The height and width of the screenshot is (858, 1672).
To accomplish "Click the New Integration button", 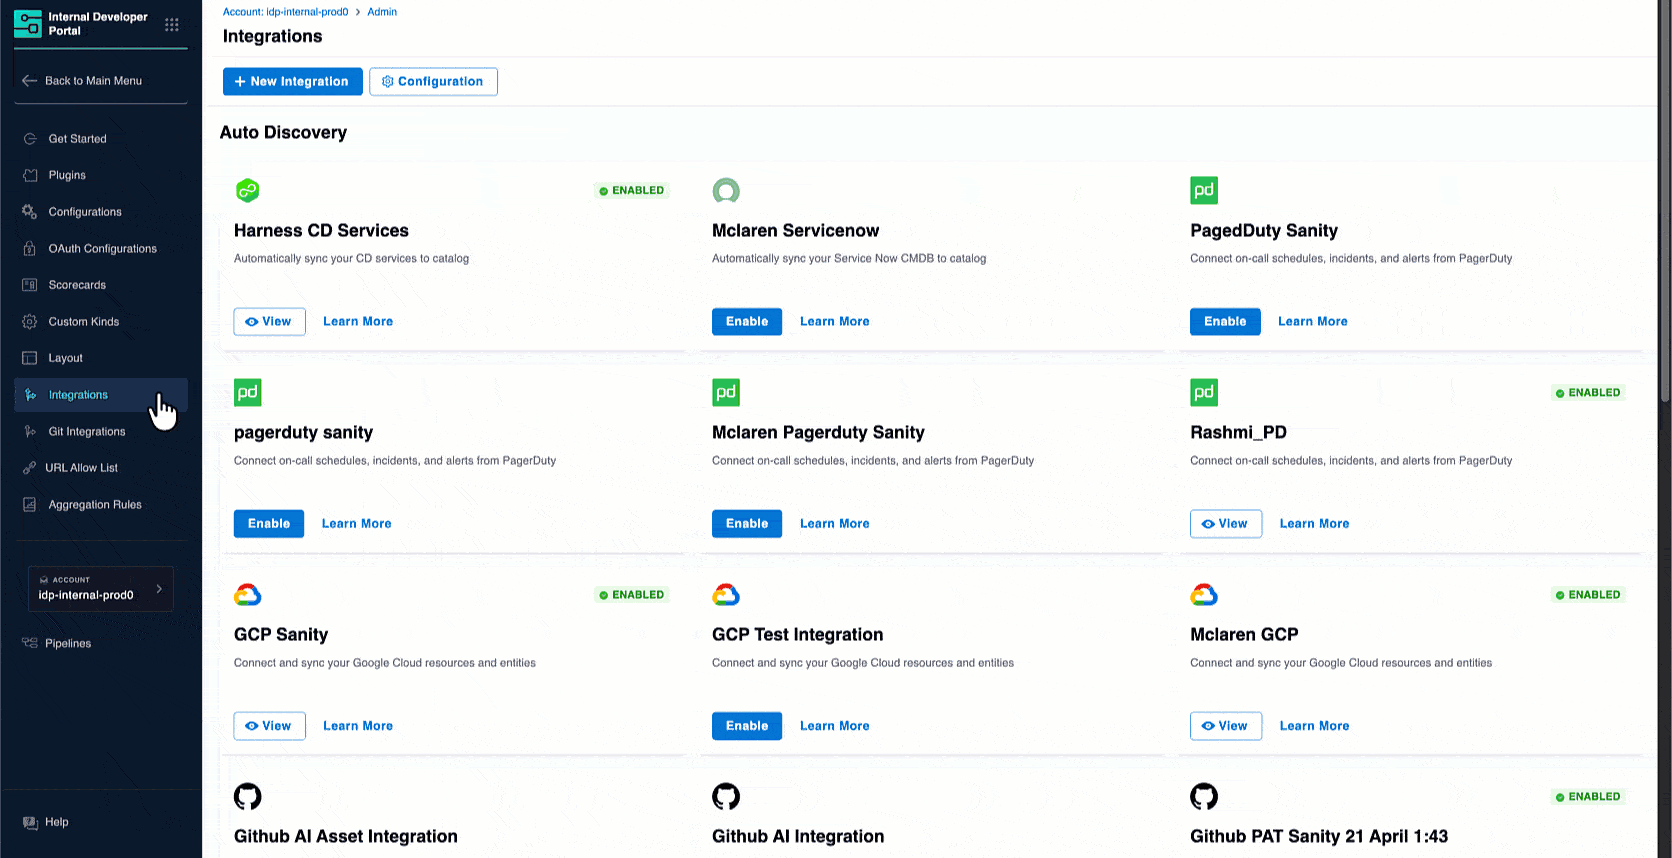I will 292,82.
